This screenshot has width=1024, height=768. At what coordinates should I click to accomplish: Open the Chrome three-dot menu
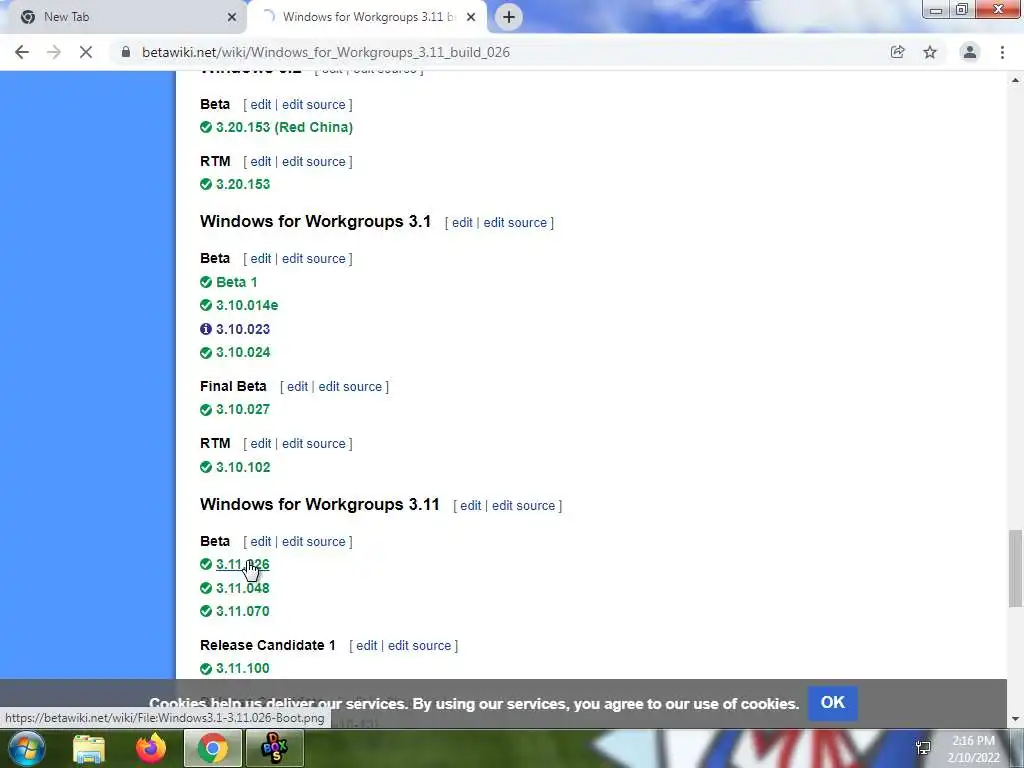1002,52
